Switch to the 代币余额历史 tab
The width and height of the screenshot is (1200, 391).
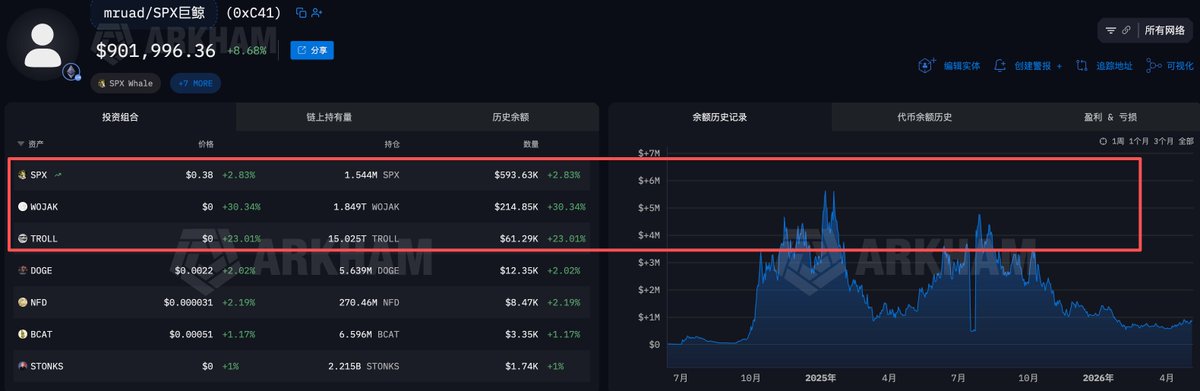click(x=924, y=117)
